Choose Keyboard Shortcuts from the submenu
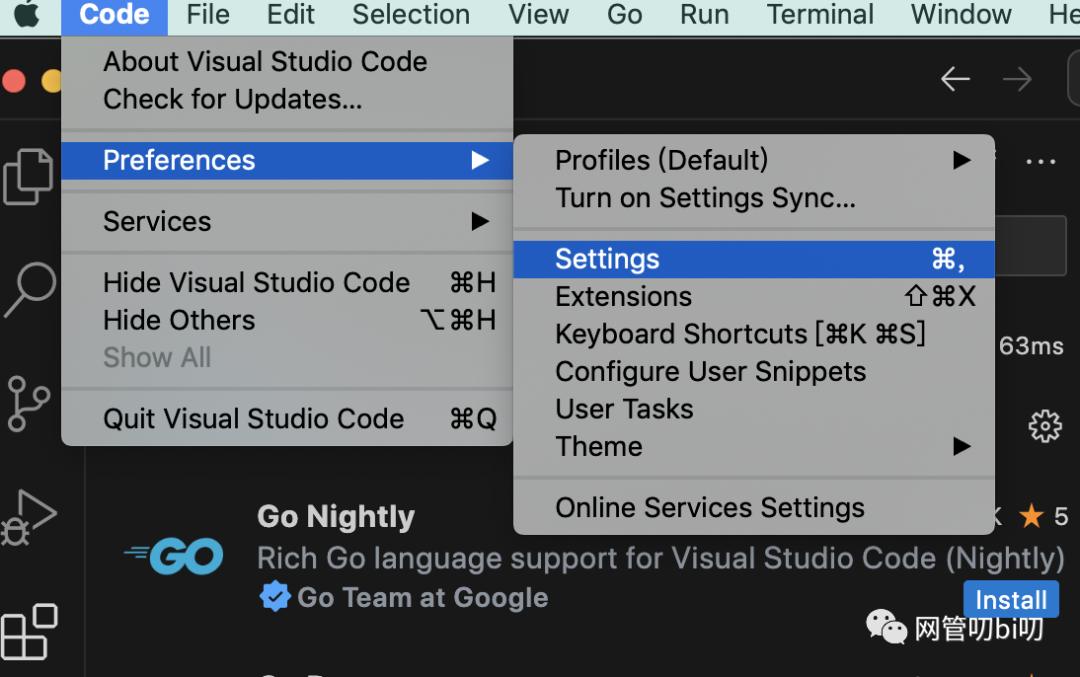The height and width of the screenshot is (677, 1080). click(x=740, y=334)
